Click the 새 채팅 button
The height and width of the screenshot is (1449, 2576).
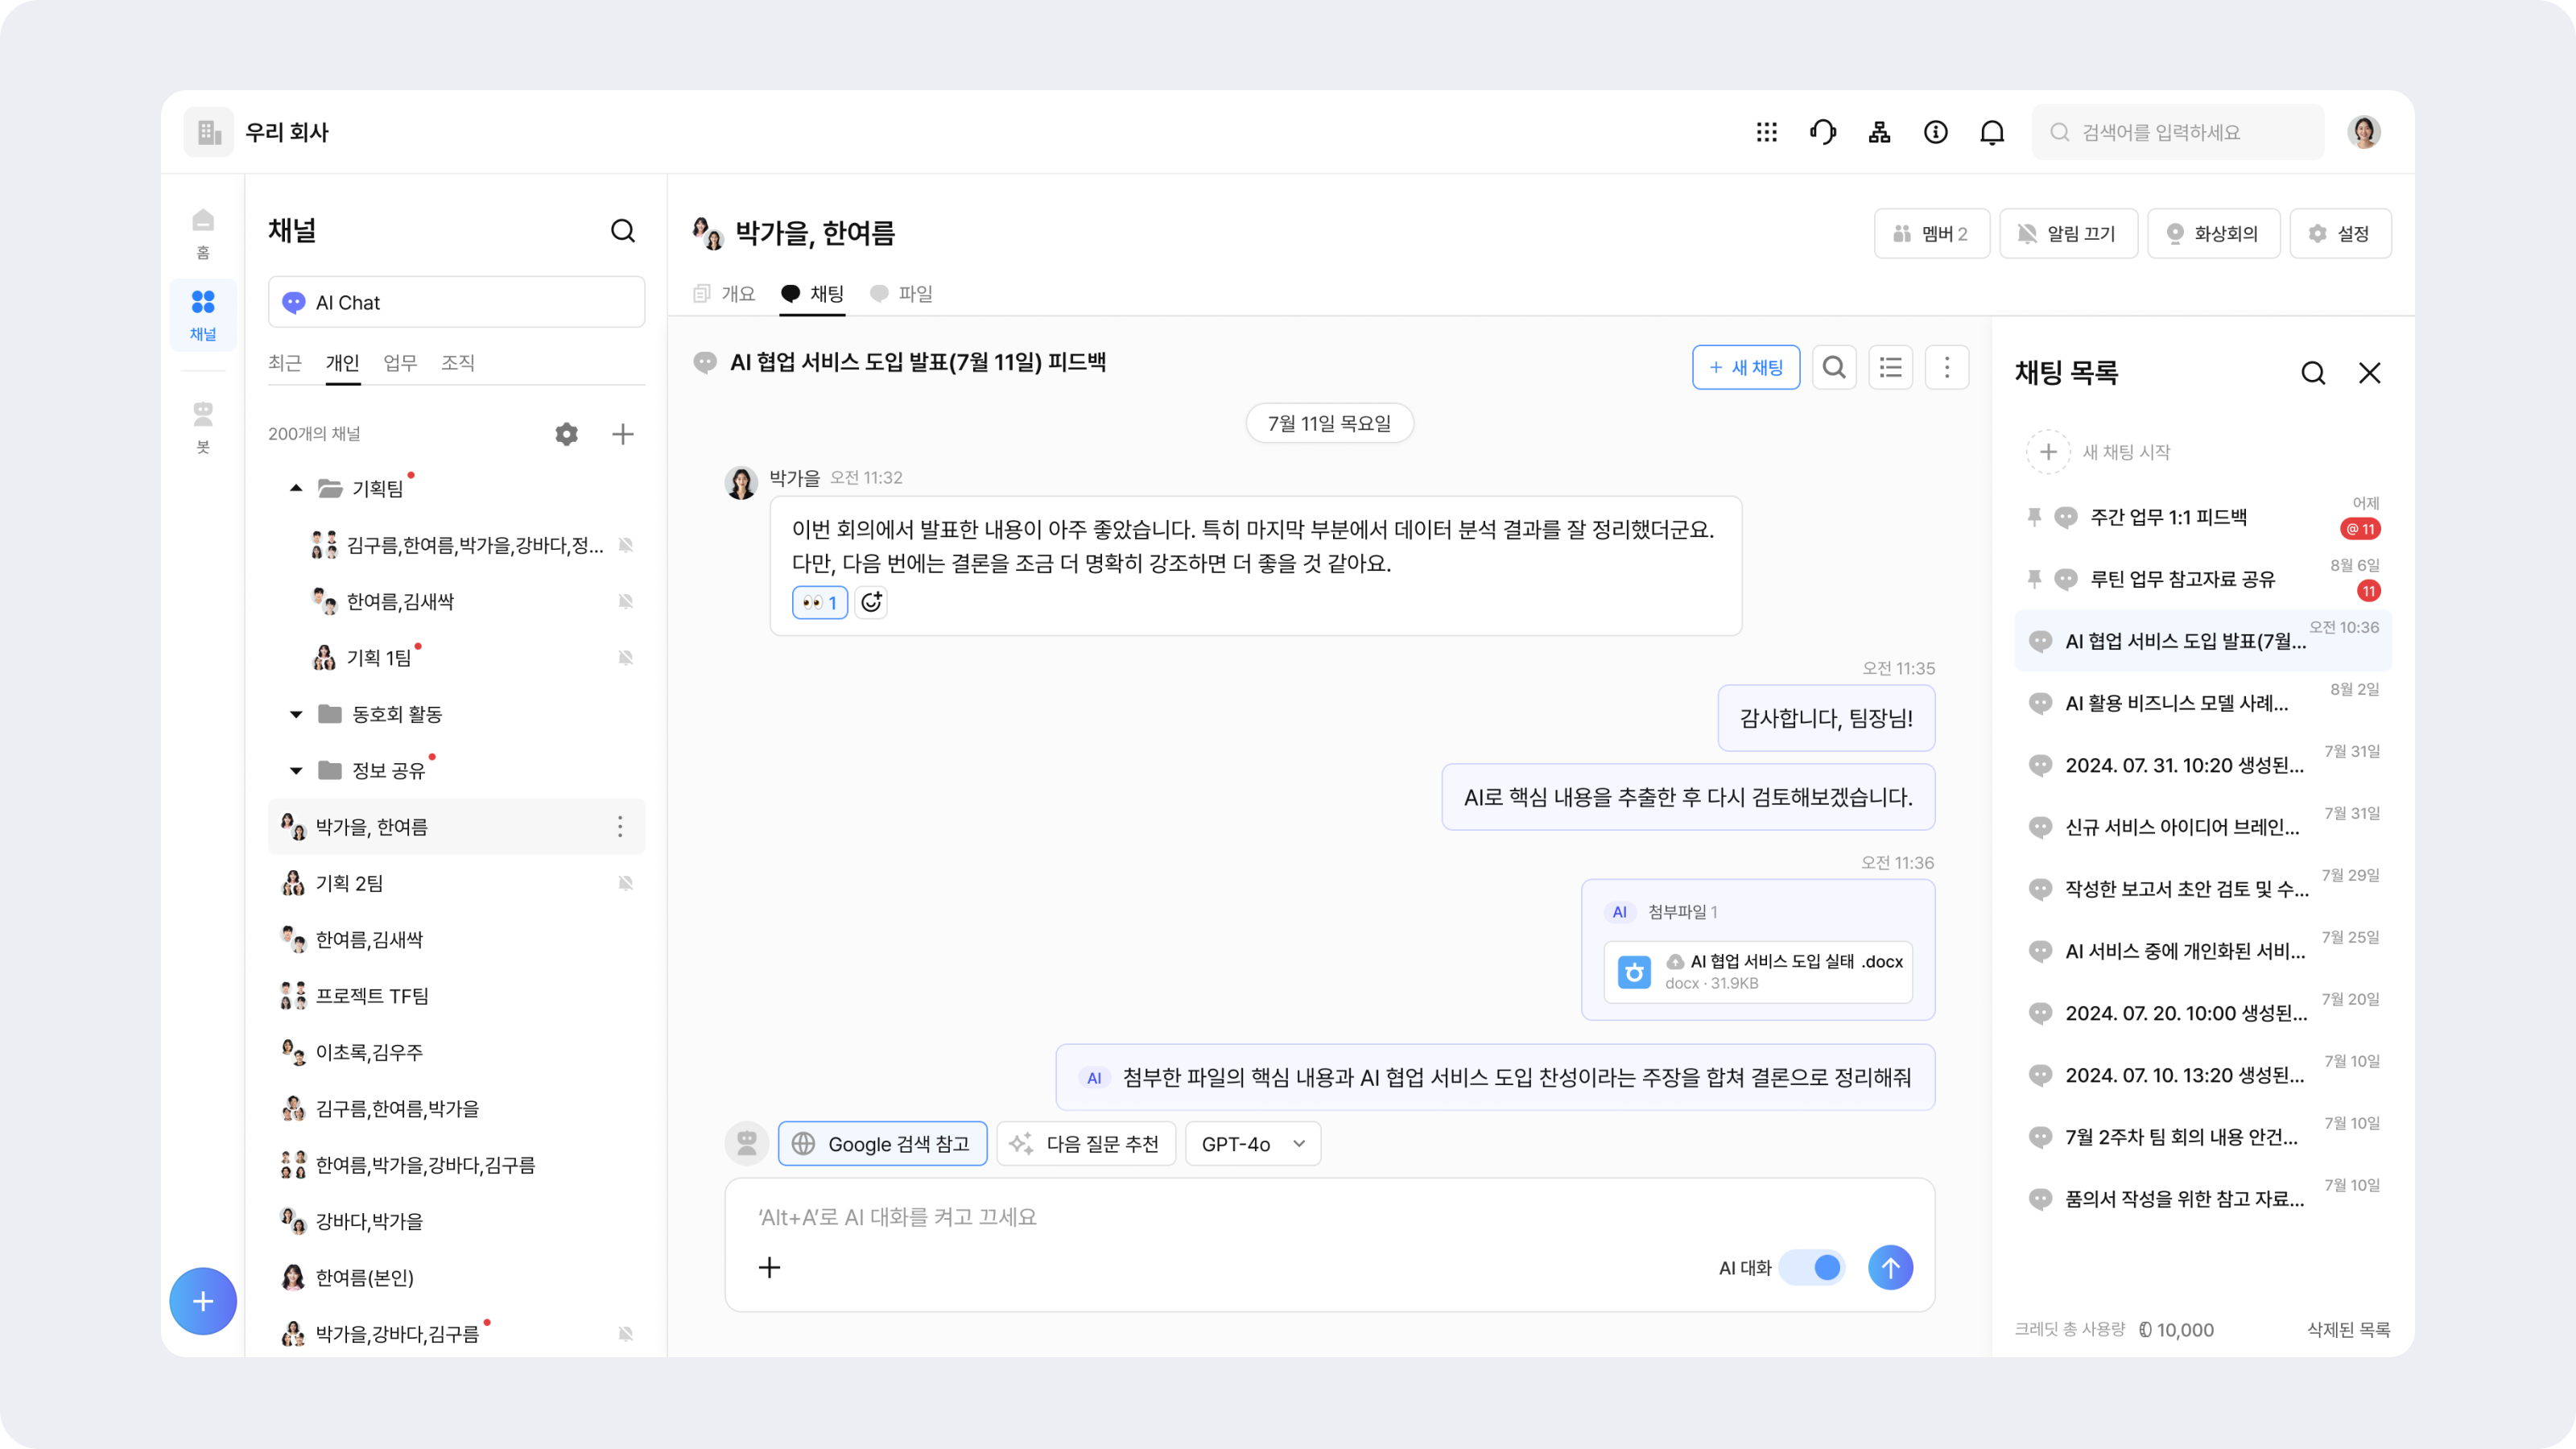(1745, 367)
